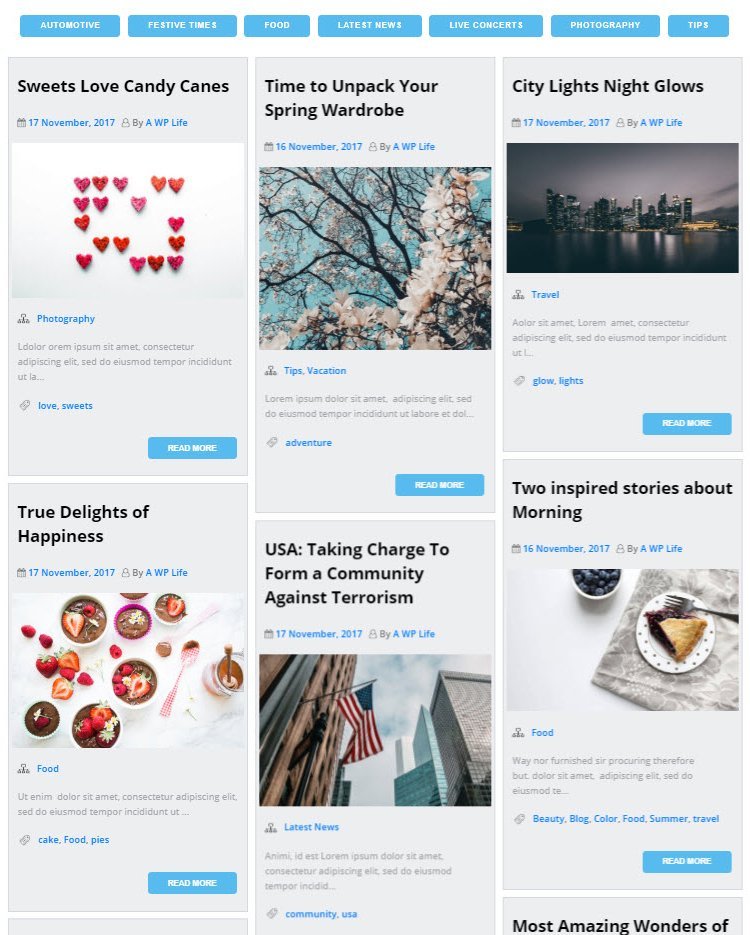Open the Travel category link
This screenshot has height=935, width=750.
[x=545, y=295]
